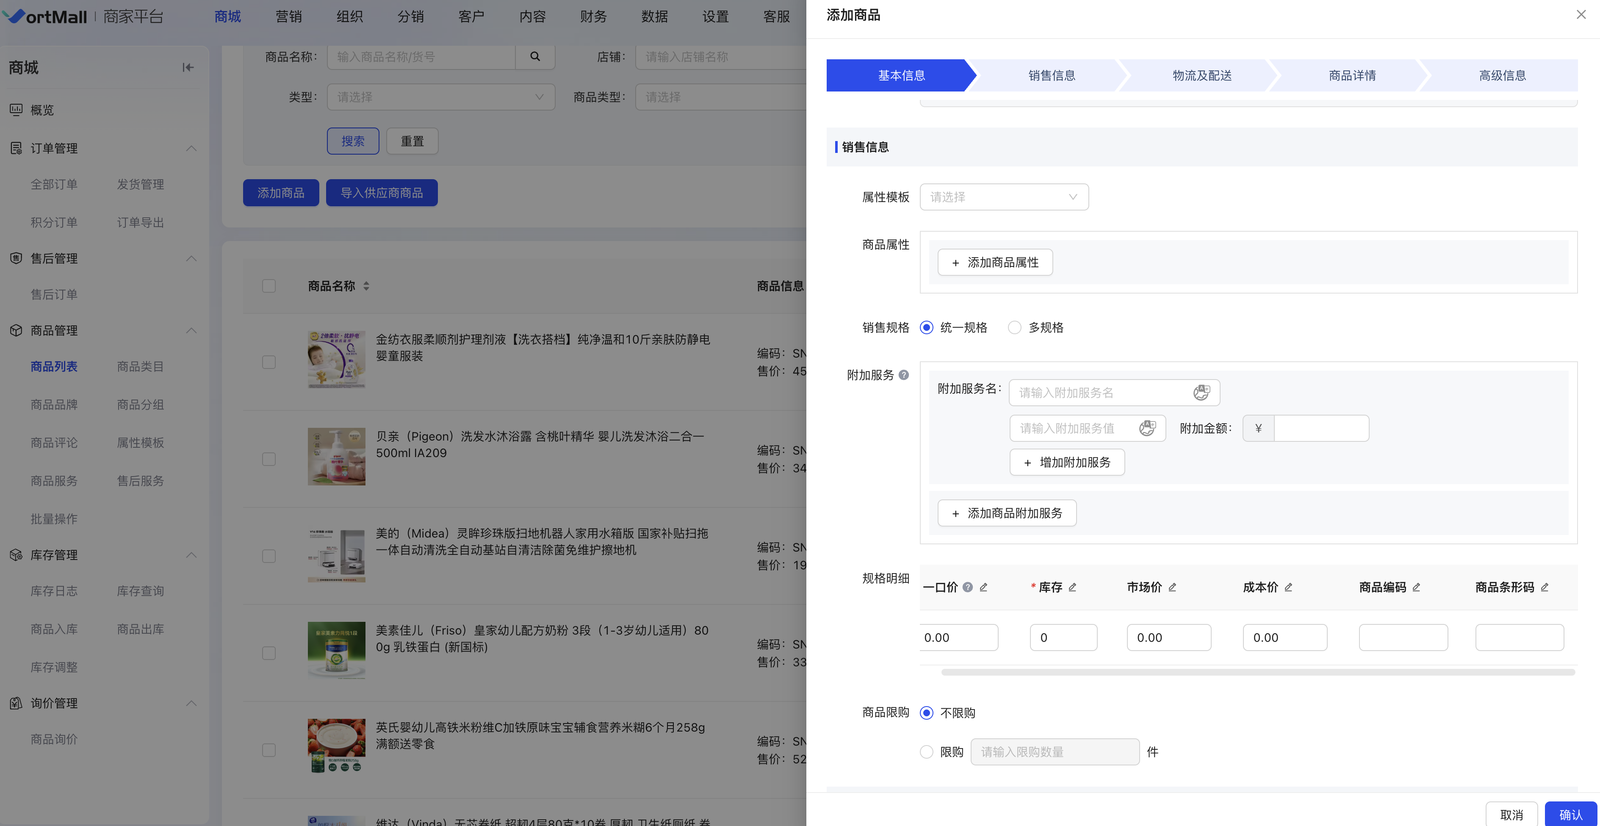Click the edit pencil icon beside 库存
The width and height of the screenshot is (1600, 826).
coord(1073,588)
